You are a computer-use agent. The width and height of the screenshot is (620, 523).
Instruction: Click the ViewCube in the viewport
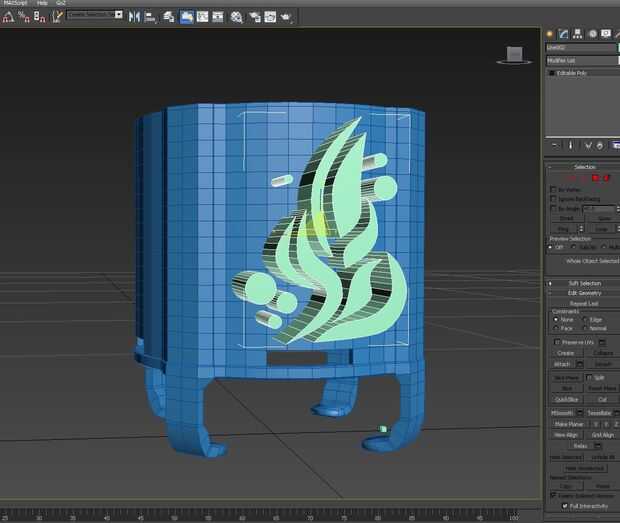[x=514, y=55]
